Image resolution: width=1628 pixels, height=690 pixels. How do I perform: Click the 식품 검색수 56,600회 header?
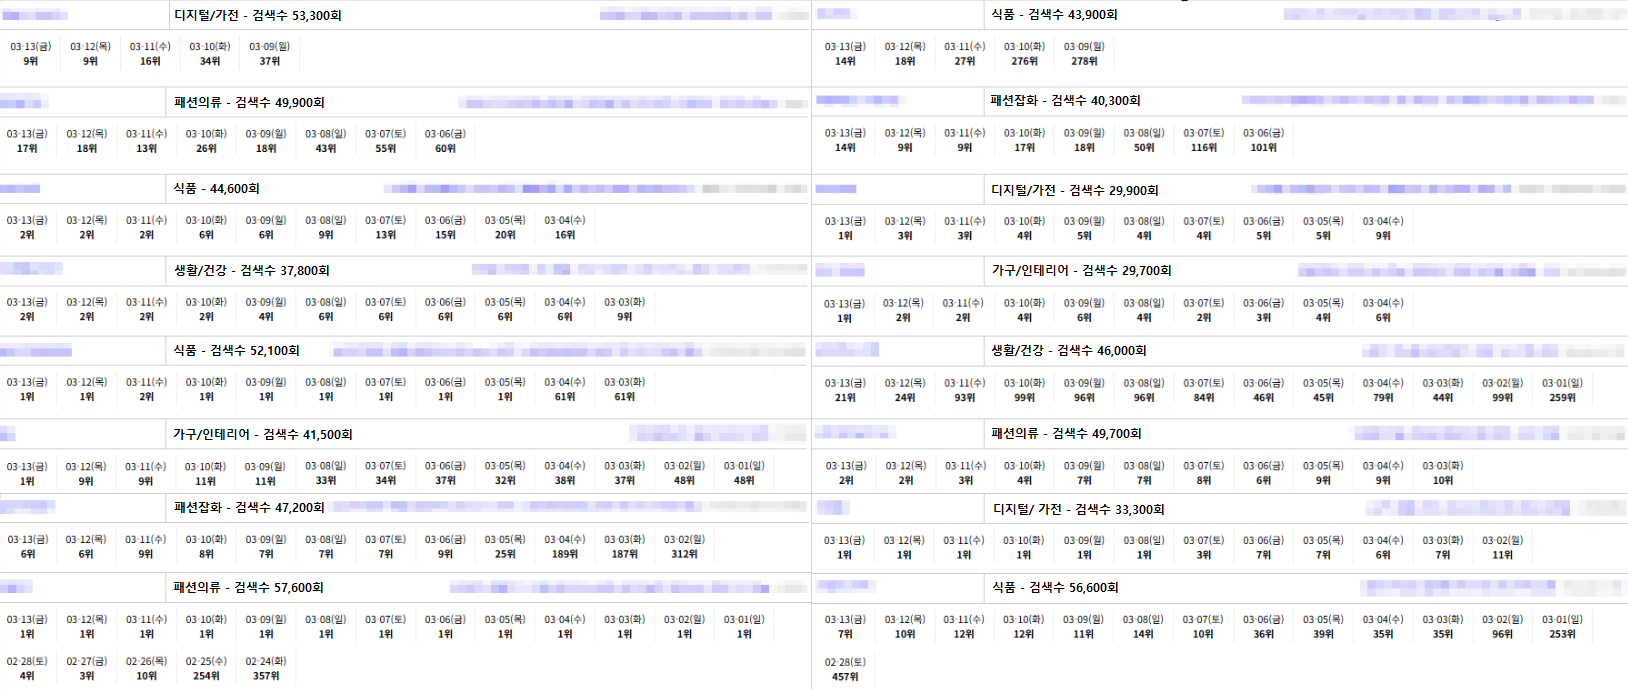point(1054,588)
